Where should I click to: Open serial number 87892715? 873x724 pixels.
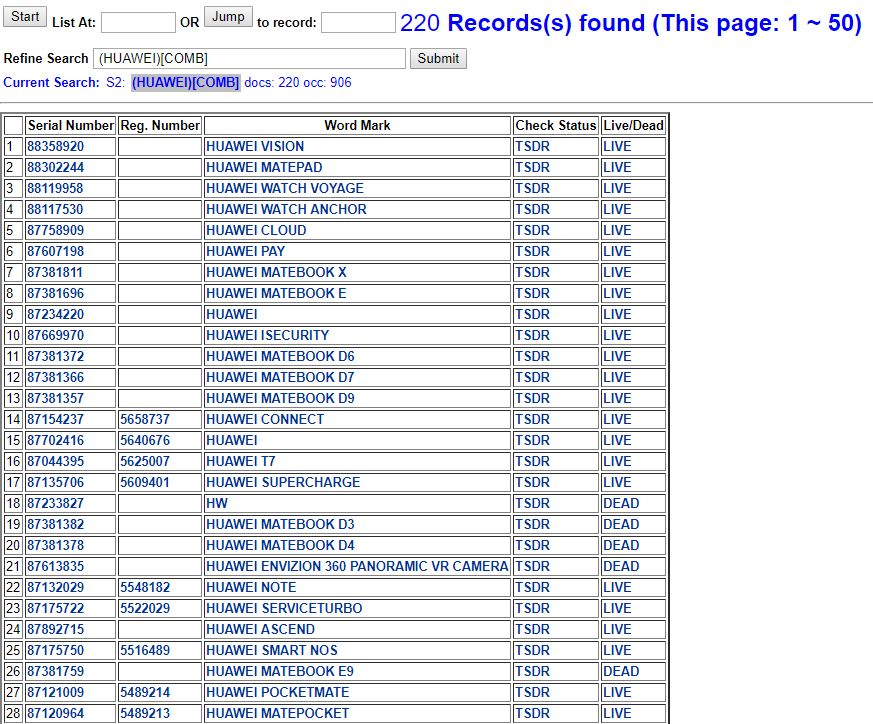tap(55, 629)
